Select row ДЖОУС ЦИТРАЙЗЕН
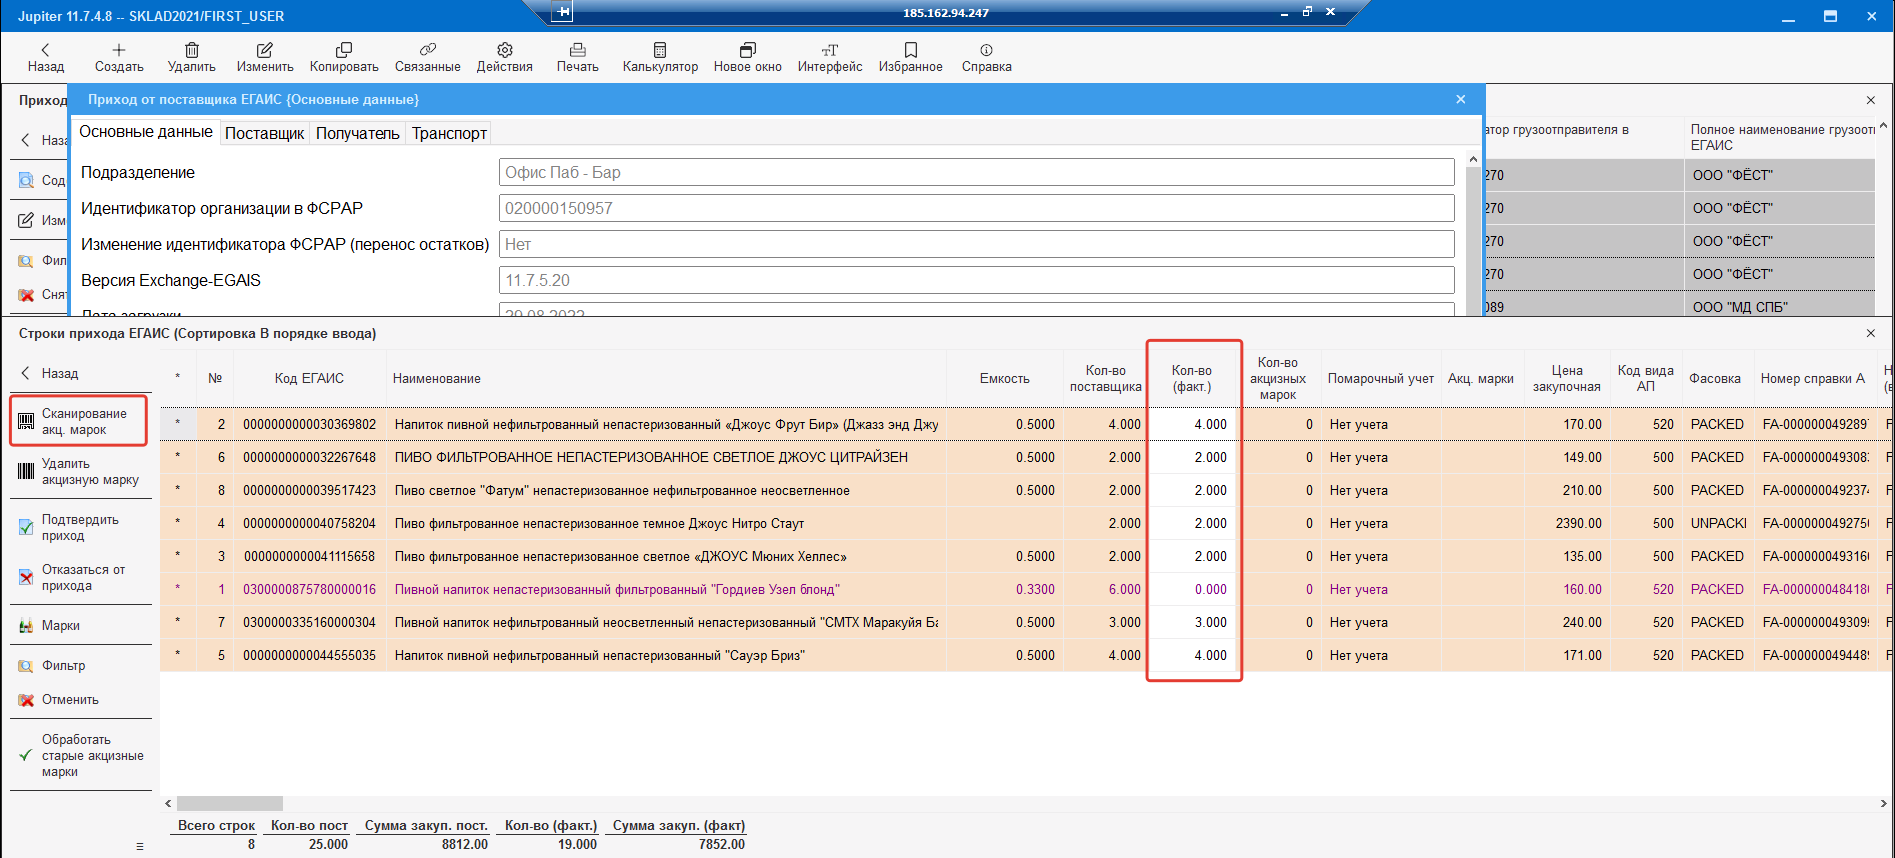The image size is (1895, 858). pyautogui.click(x=1026, y=457)
